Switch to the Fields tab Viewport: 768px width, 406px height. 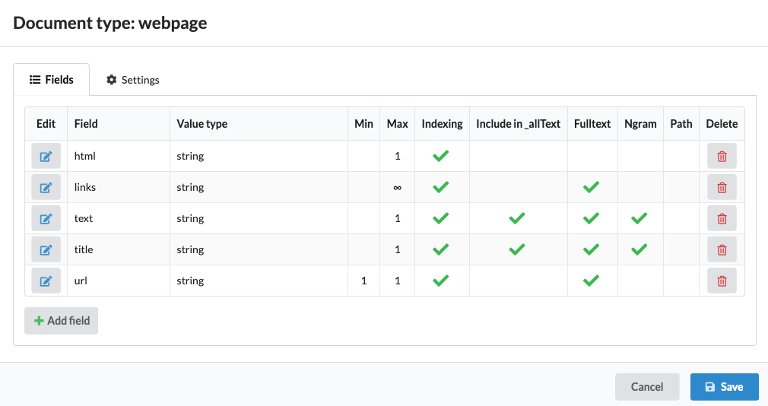point(51,79)
